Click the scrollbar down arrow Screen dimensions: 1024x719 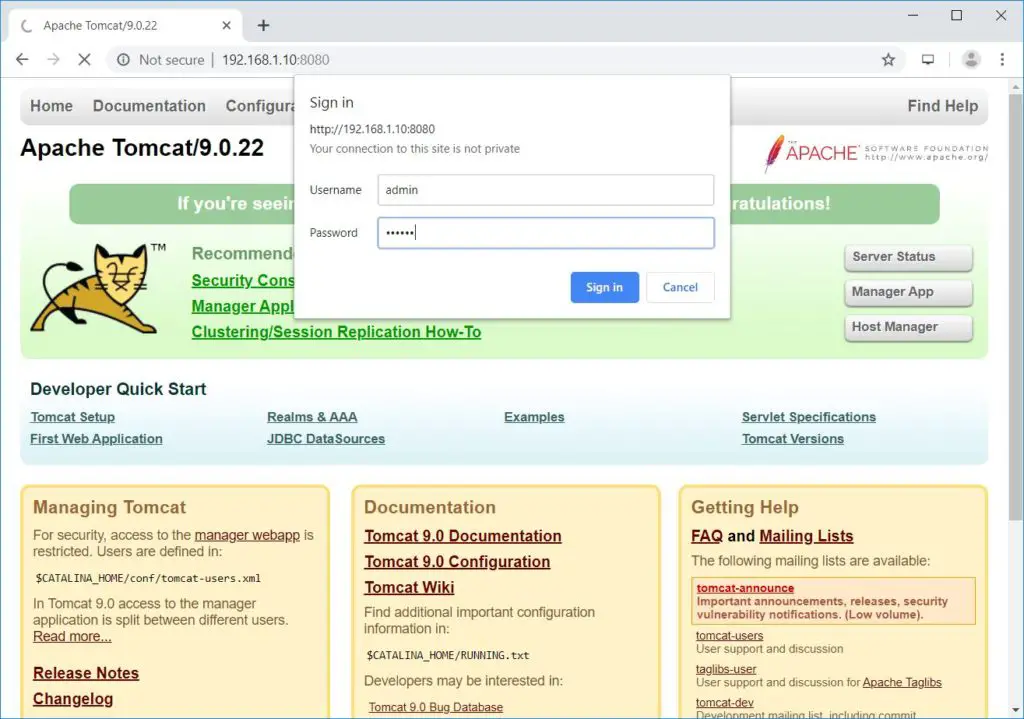pyautogui.click(x=1016, y=710)
